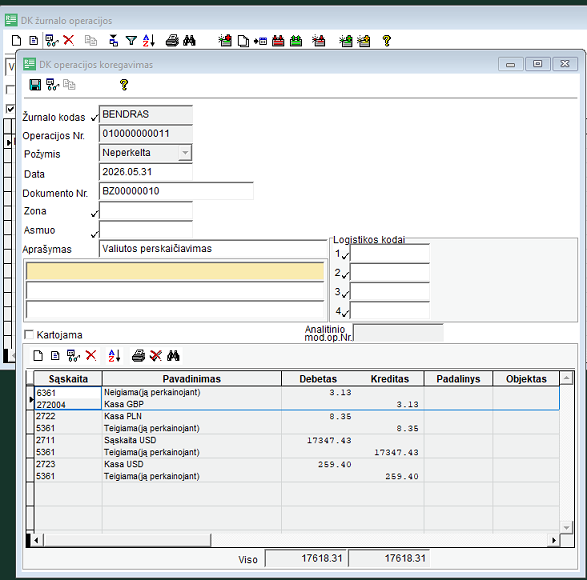The height and width of the screenshot is (580, 587).
Task: Open help in the edit dialog toolbar
Action: coord(124,85)
